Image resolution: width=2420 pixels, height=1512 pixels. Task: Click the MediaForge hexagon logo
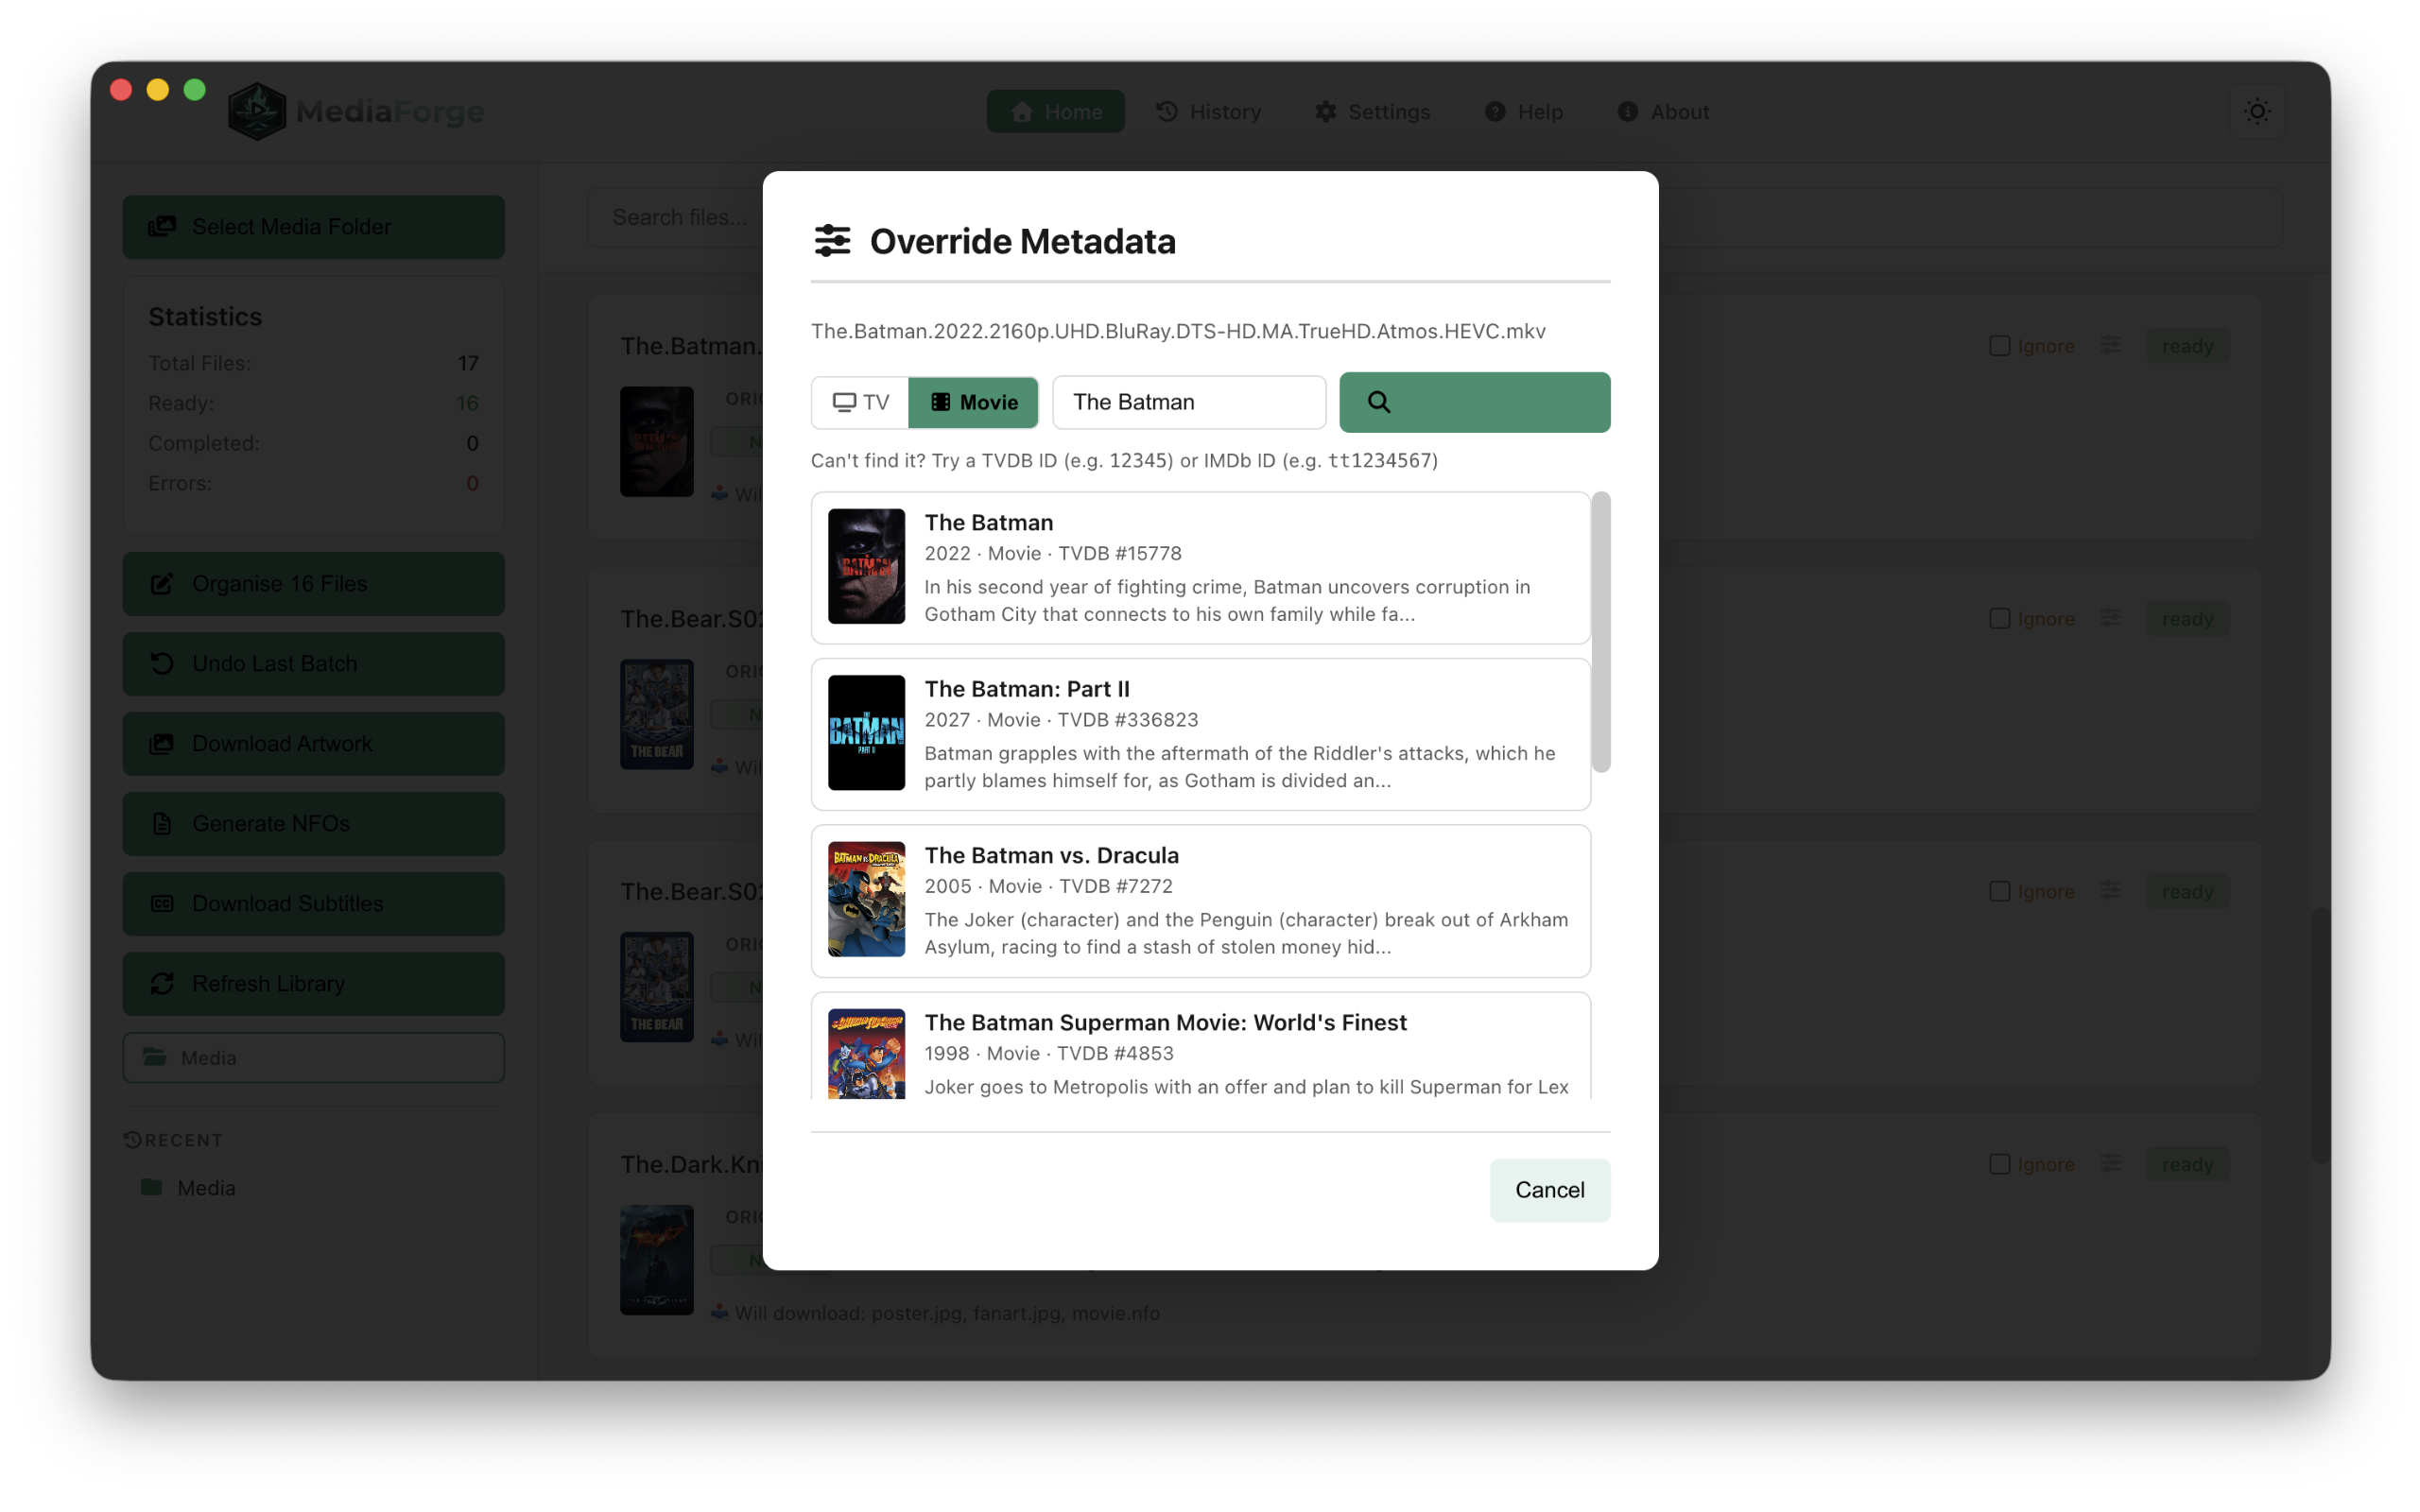[256, 111]
